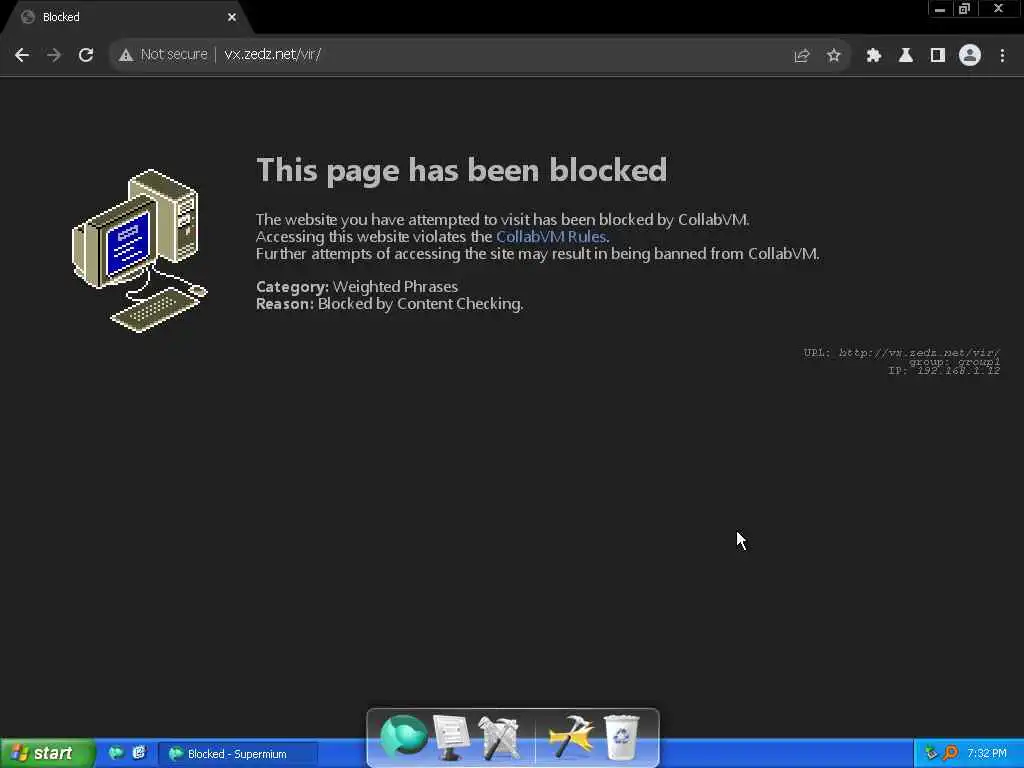Click the 'This page has been blocked' heading
The image size is (1024, 768).
[x=462, y=170]
